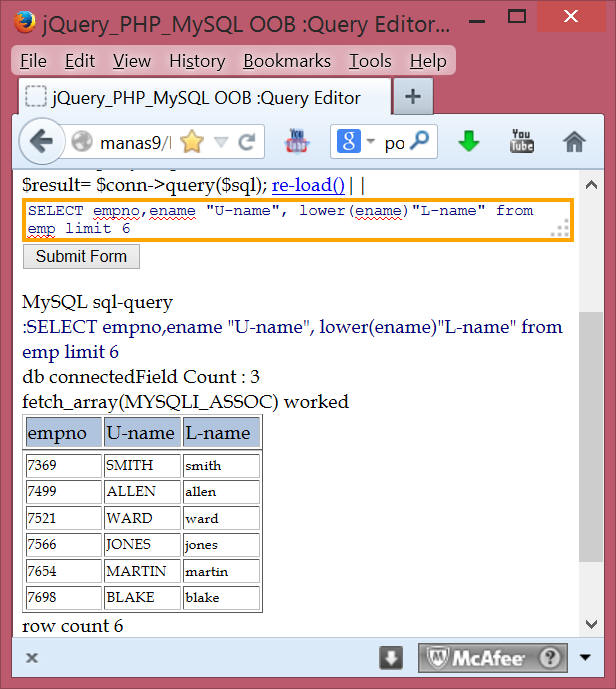Select the cell martin in L-name
616x689 pixels.
point(221,571)
